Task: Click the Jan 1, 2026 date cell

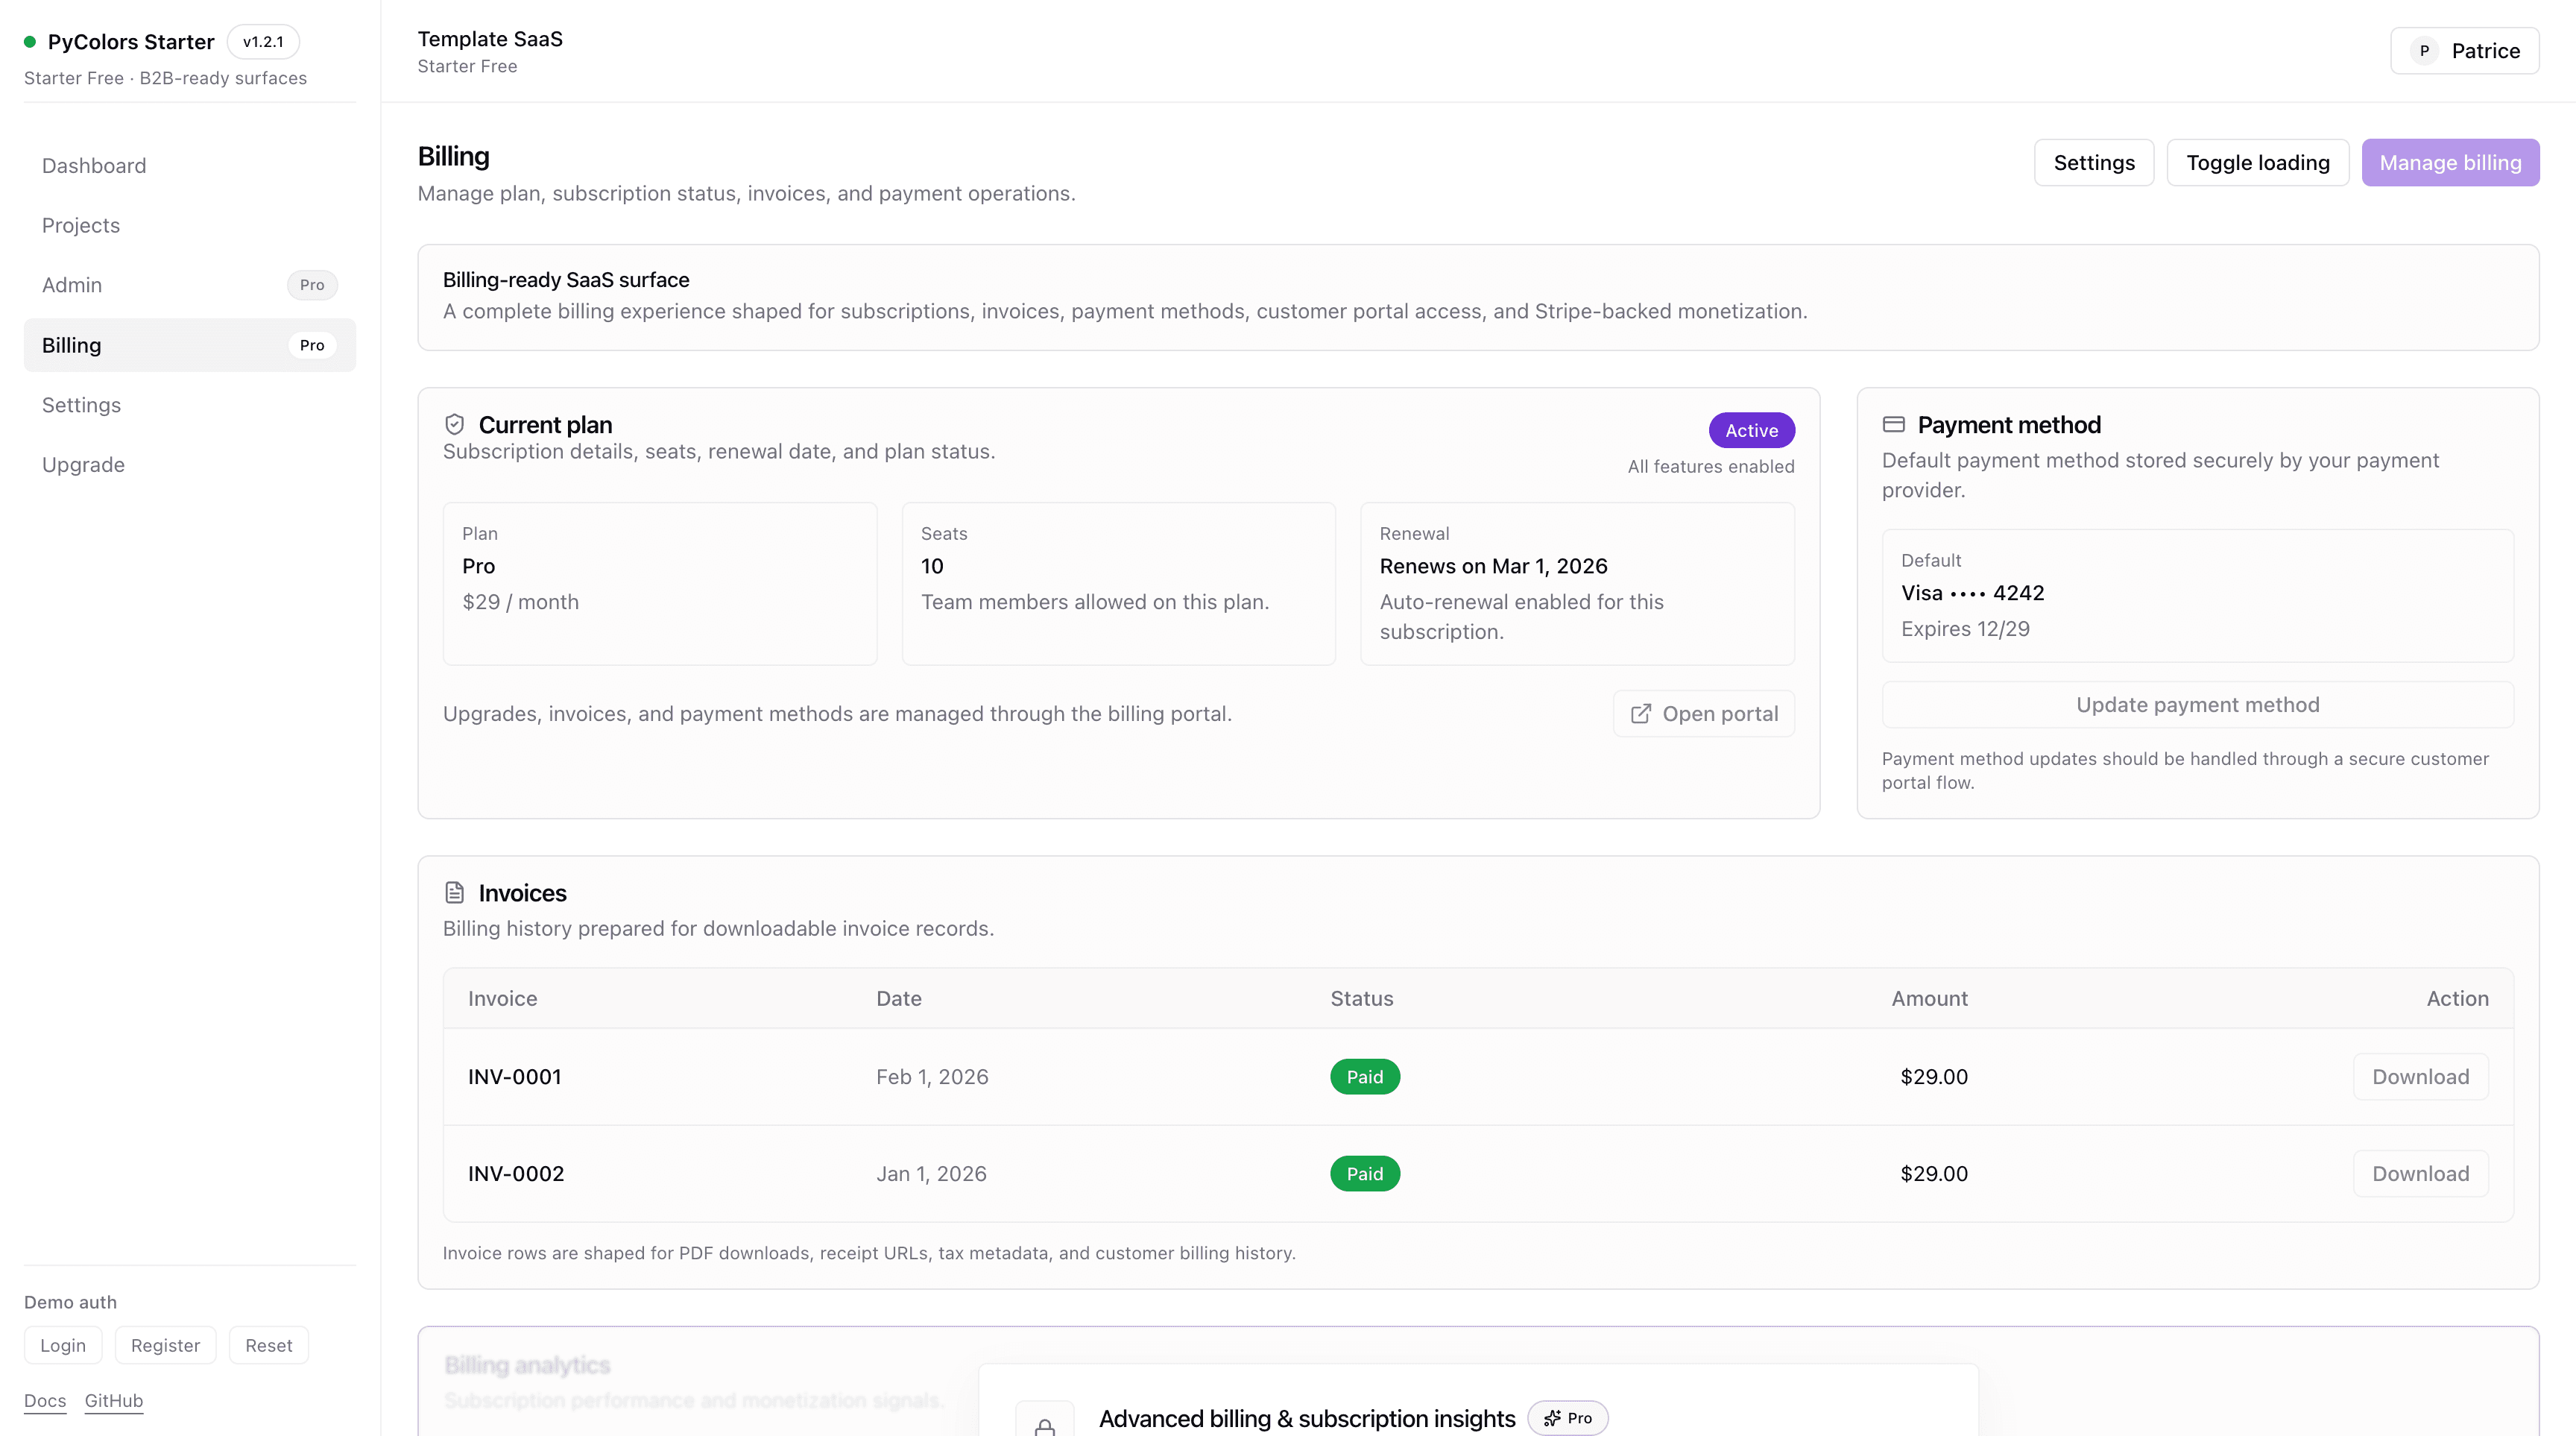Action: coord(931,1174)
